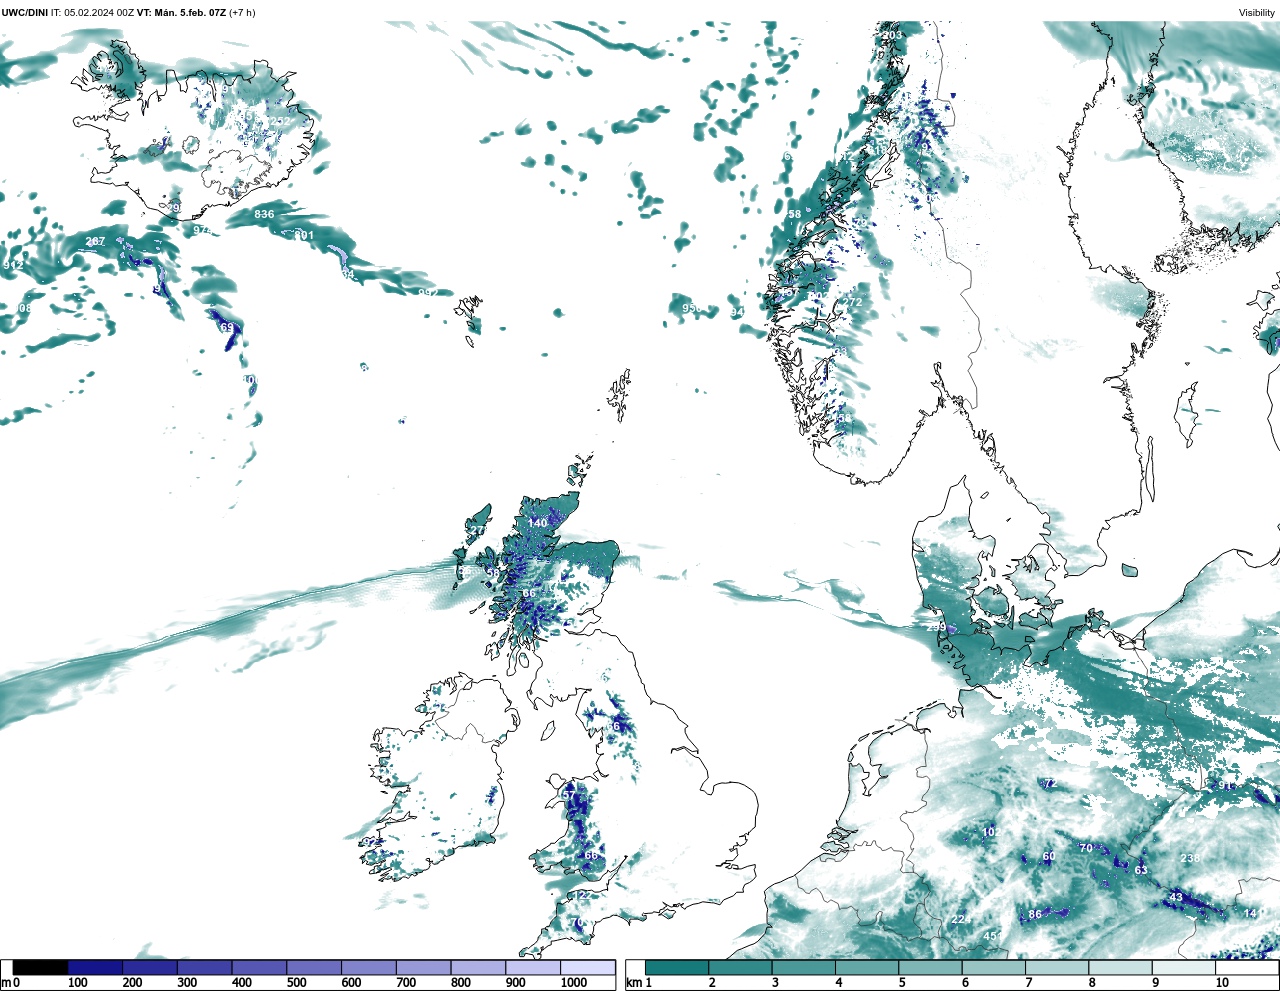Click the dark teal 1–2 km legend swatch
Viewport: 1280px width, 991px height.
[x=677, y=967]
